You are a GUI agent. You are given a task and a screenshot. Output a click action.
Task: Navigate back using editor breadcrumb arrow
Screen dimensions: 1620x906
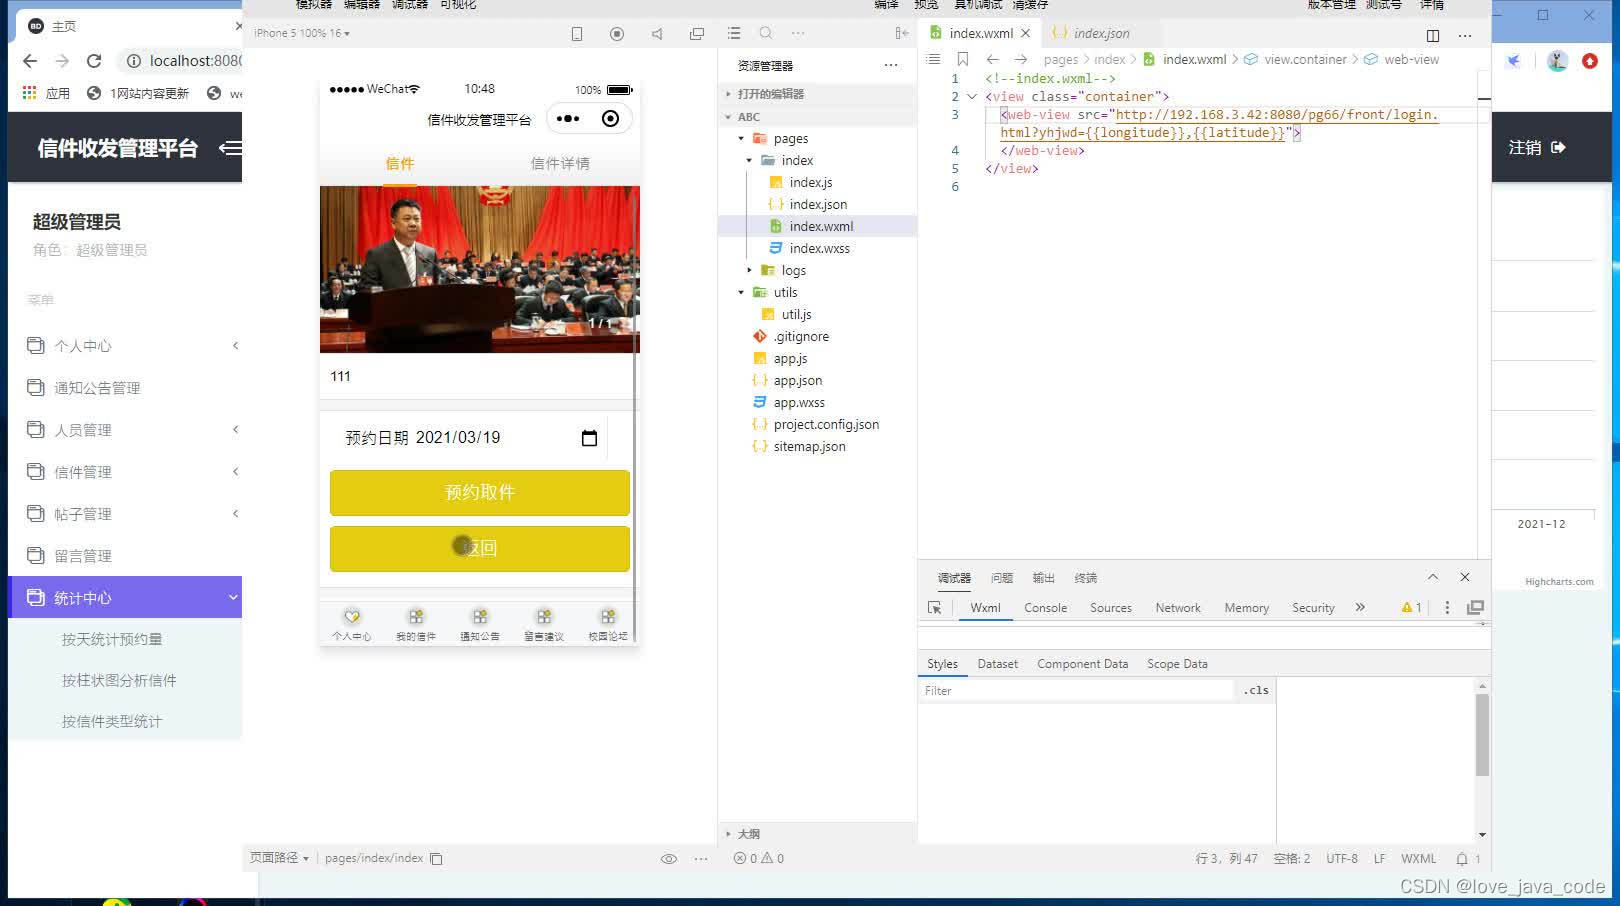click(993, 59)
